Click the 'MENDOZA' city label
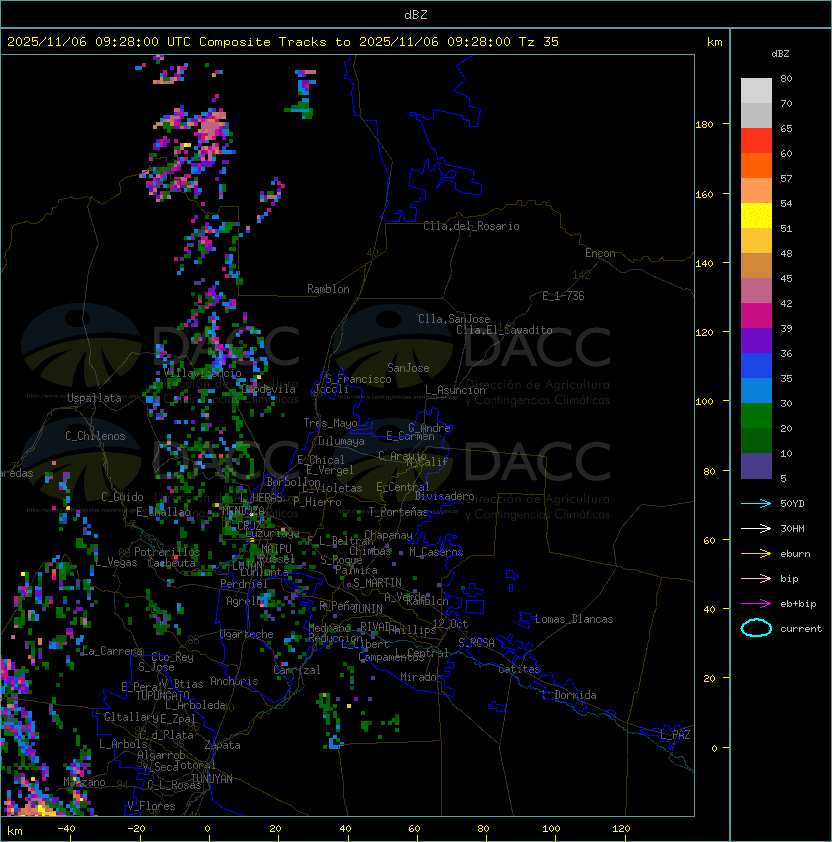The height and width of the screenshot is (842, 832). pyautogui.click(x=243, y=510)
